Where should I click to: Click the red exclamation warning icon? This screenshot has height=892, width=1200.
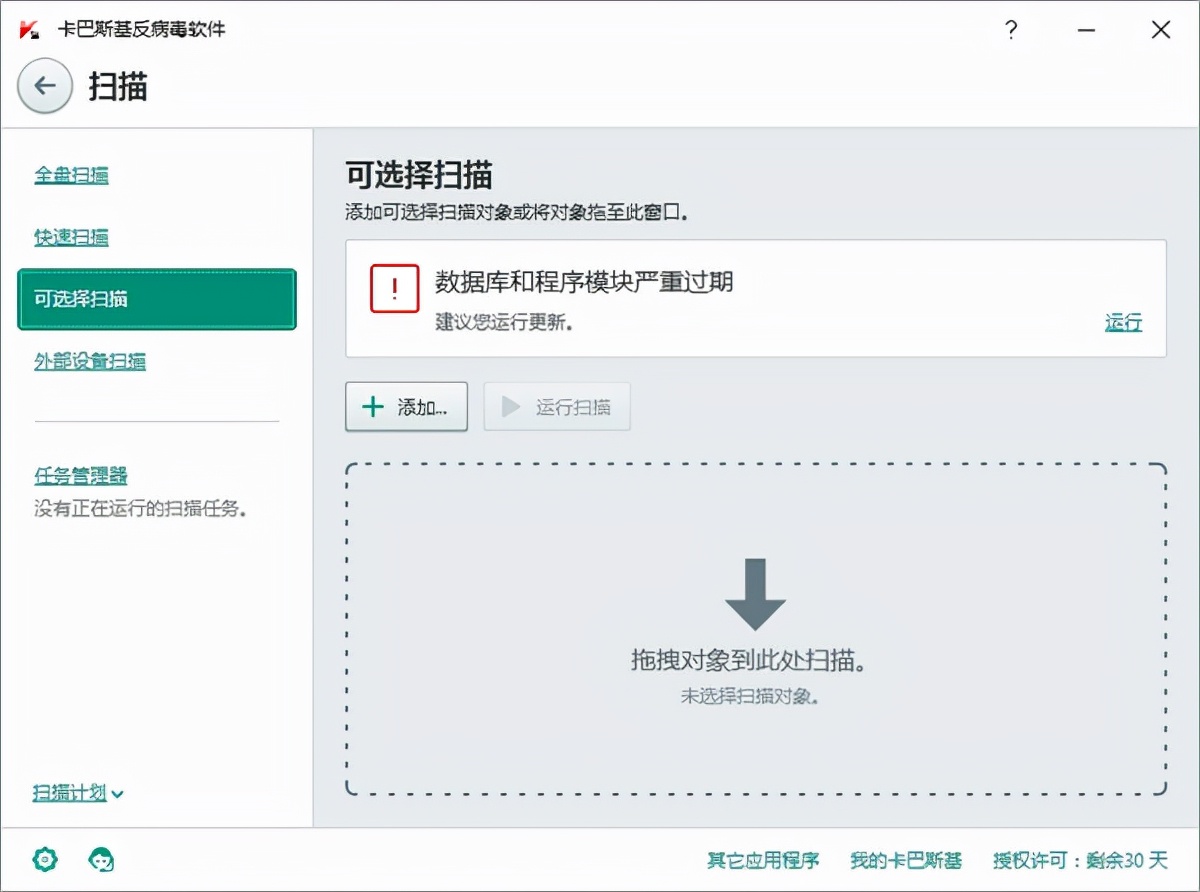394,288
